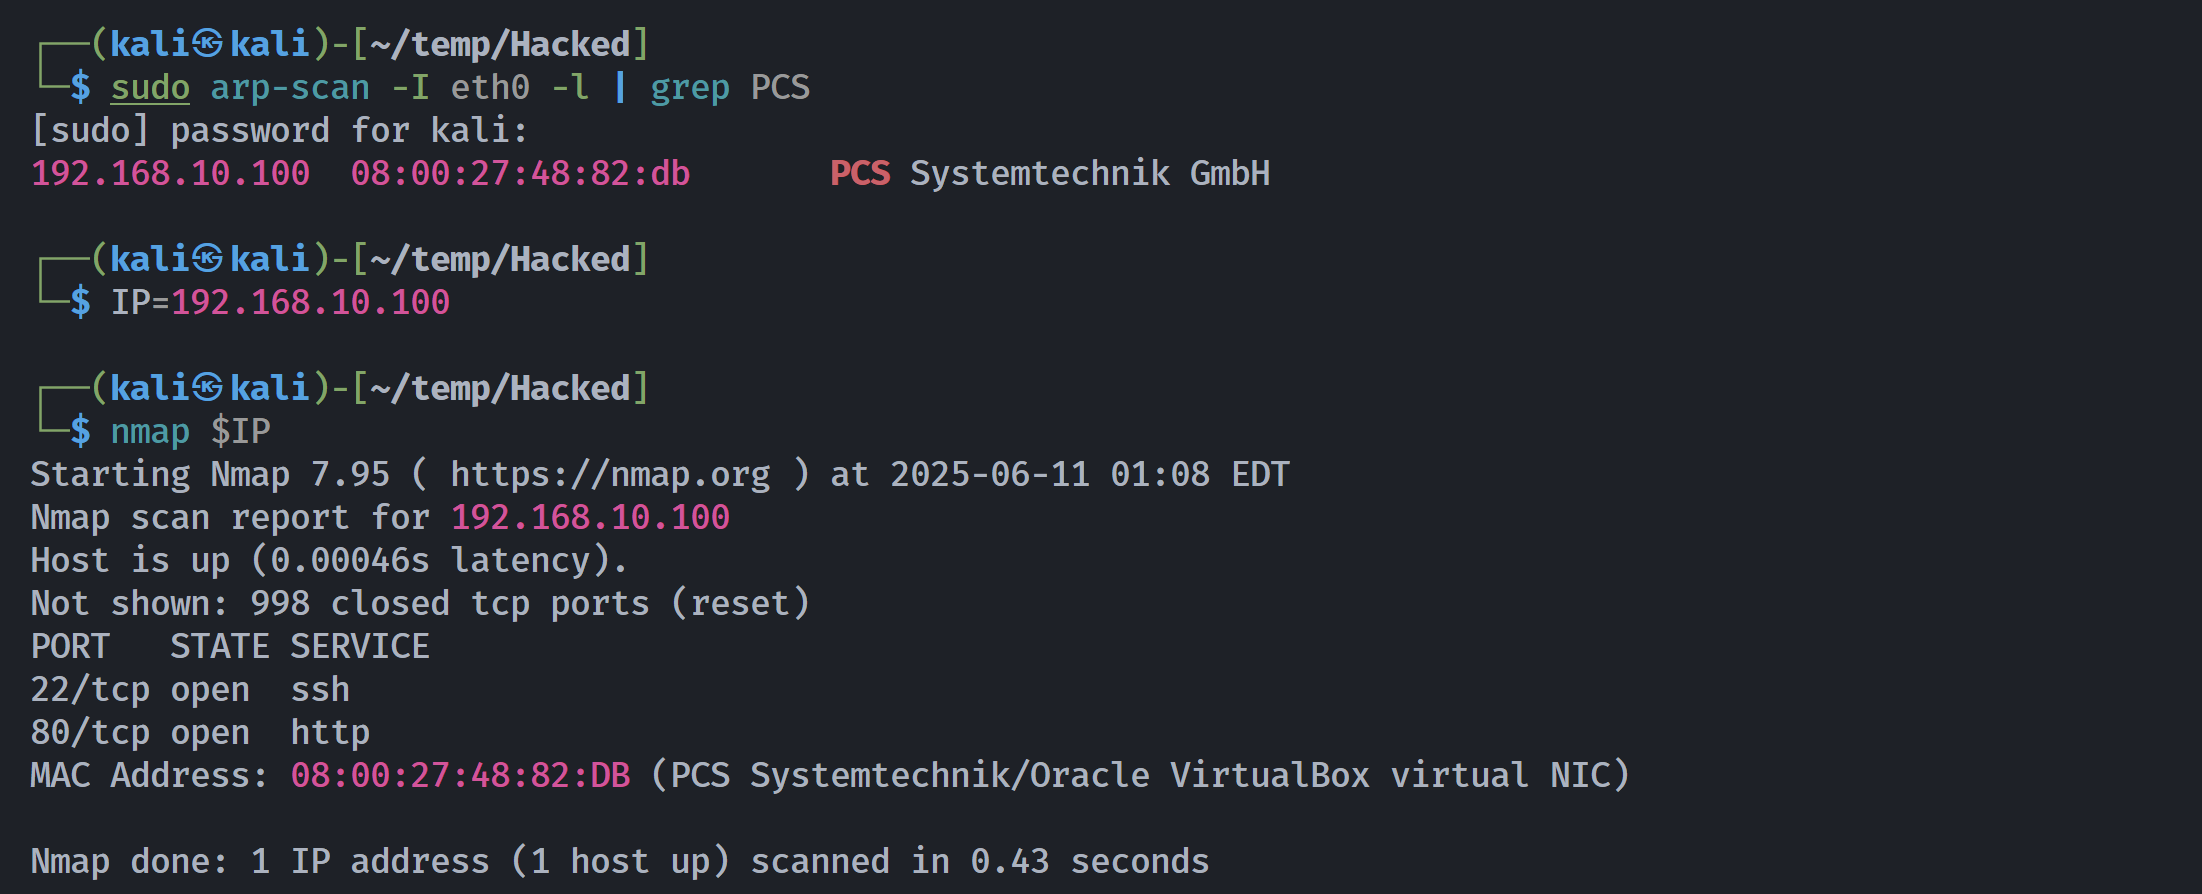Viewport: 2202px width, 894px height.
Task: Click the IP=192.168.10.100 variable assignment
Action: pos(280,302)
